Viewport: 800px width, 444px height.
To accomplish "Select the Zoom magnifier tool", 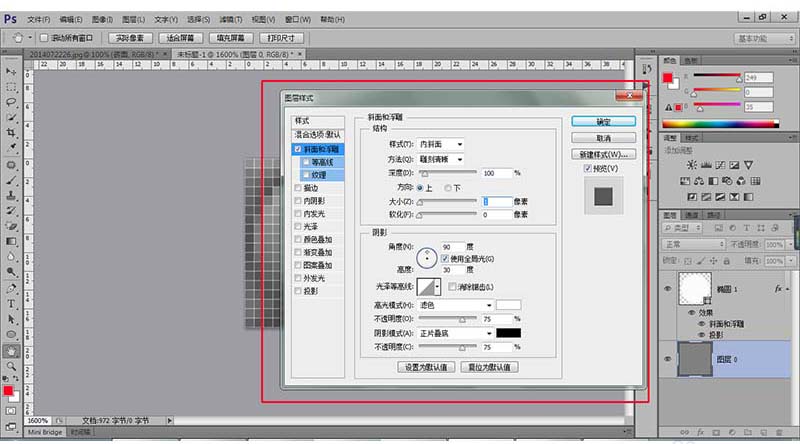I will [11, 366].
